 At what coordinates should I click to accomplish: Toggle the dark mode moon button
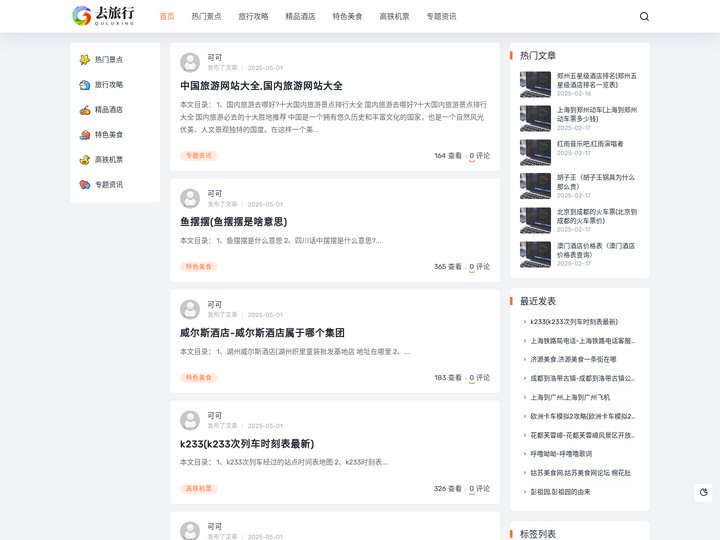(x=703, y=492)
